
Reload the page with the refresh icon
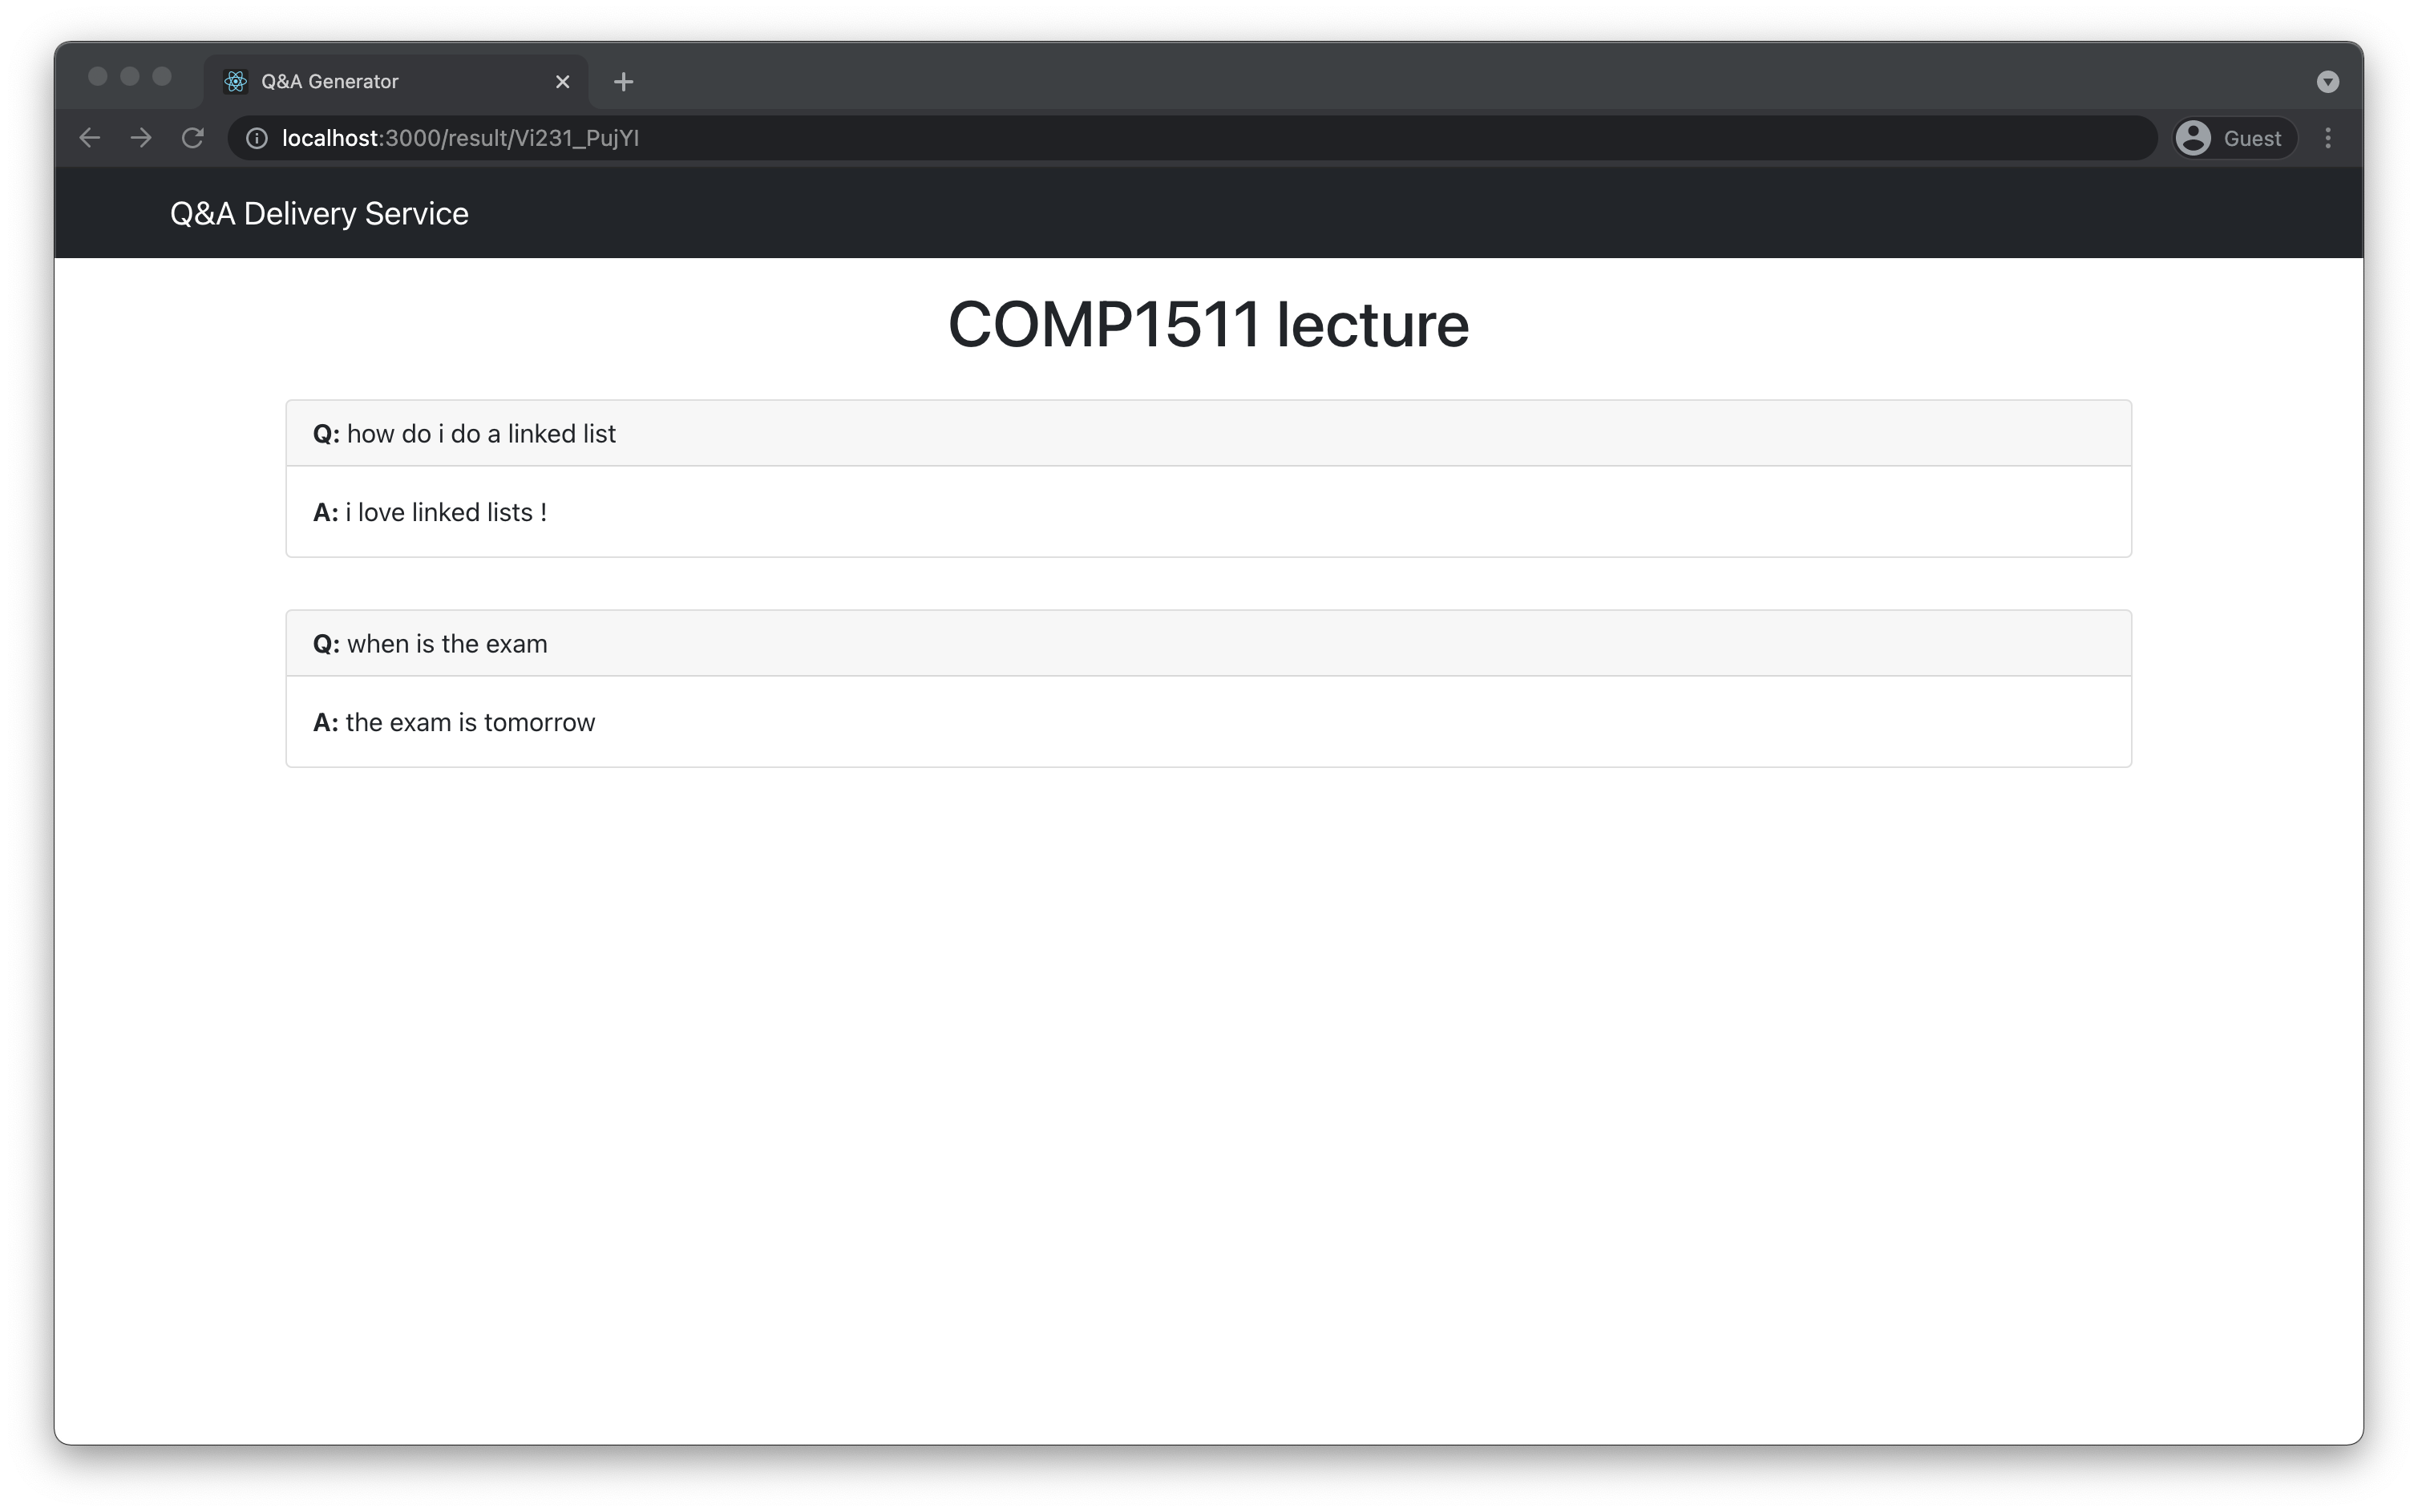click(193, 138)
